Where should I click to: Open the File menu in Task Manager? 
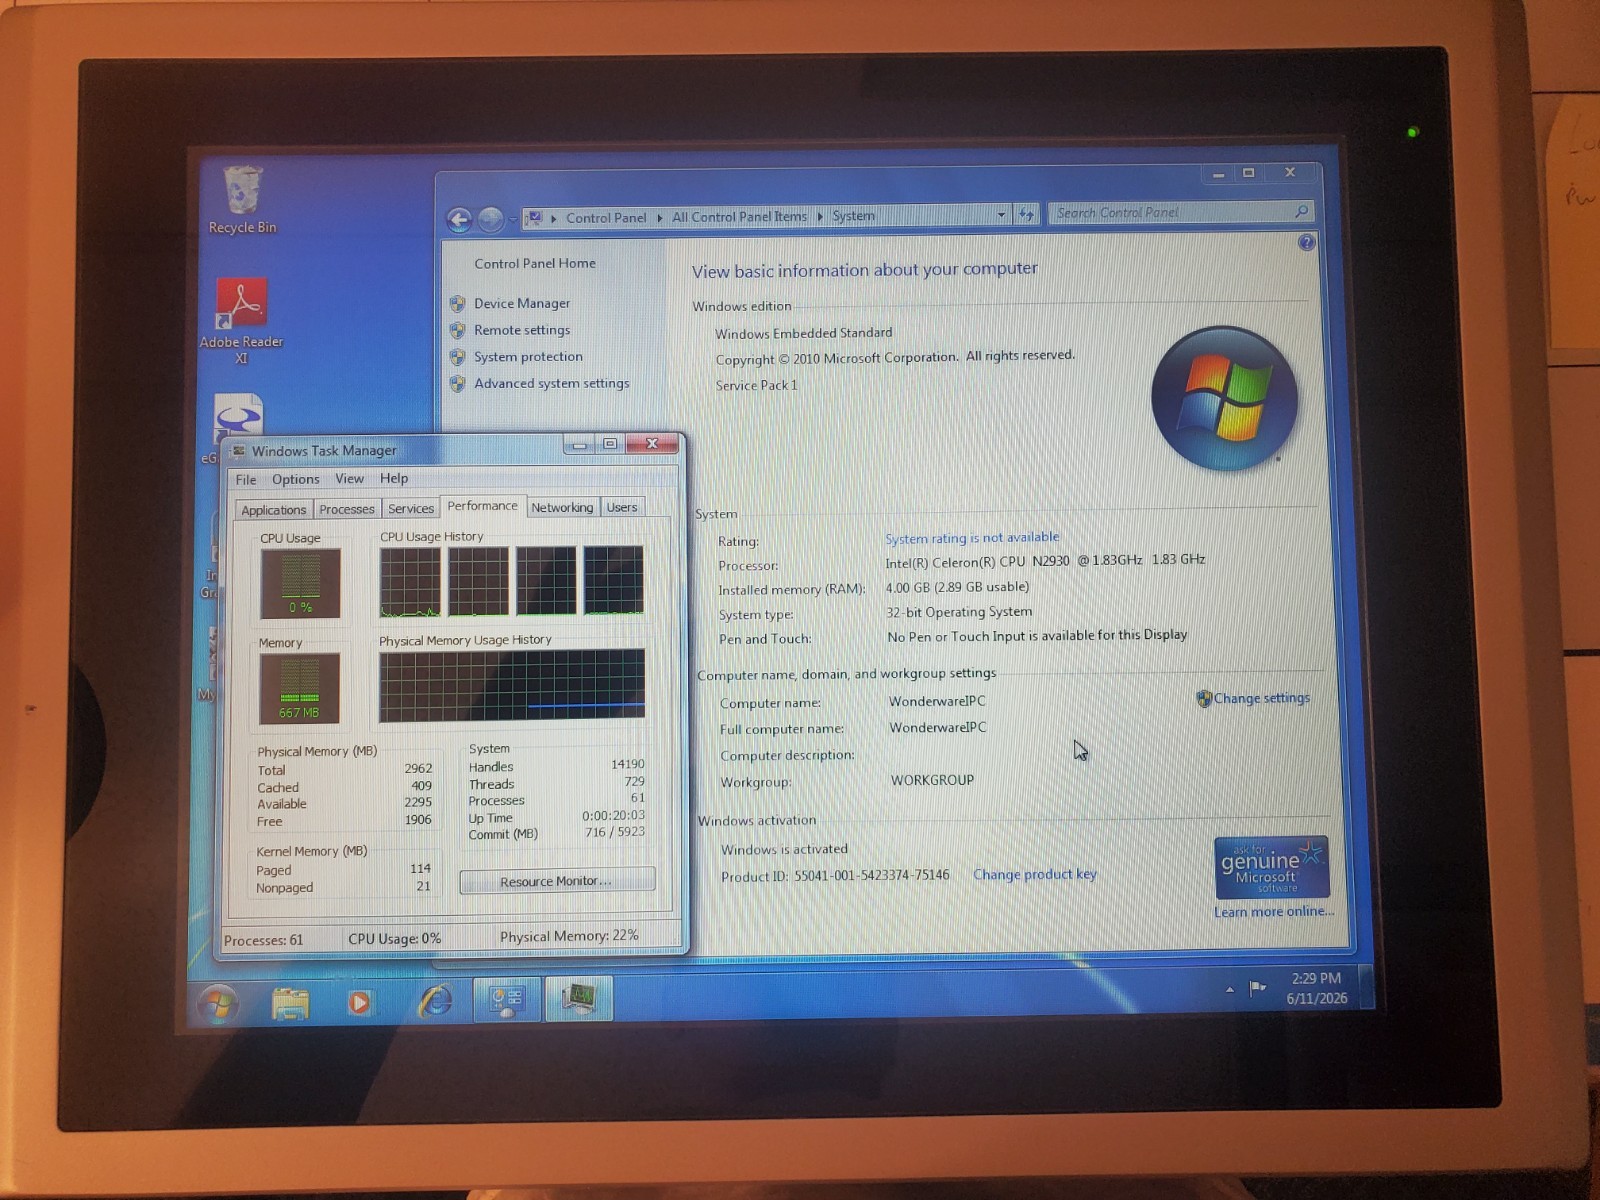coord(246,479)
